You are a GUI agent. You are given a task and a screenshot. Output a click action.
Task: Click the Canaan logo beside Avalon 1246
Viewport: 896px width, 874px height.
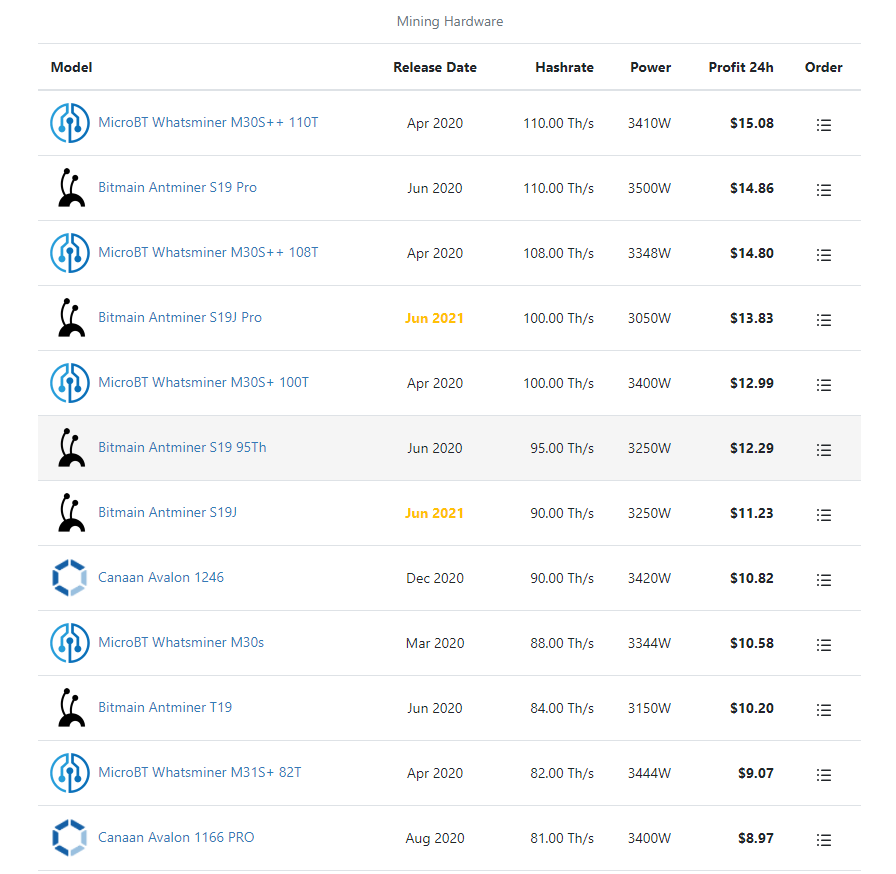(x=70, y=578)
